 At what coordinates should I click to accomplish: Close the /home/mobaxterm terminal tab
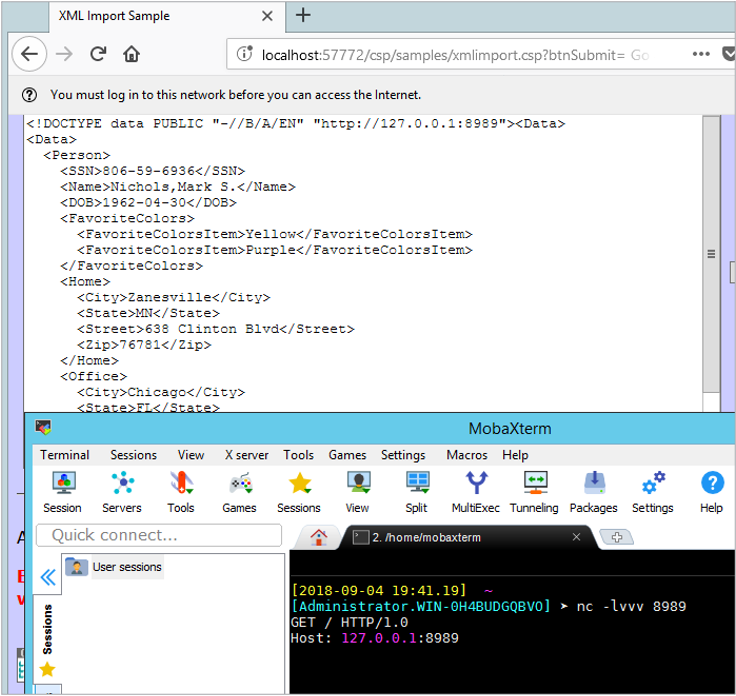pos(576,537)
